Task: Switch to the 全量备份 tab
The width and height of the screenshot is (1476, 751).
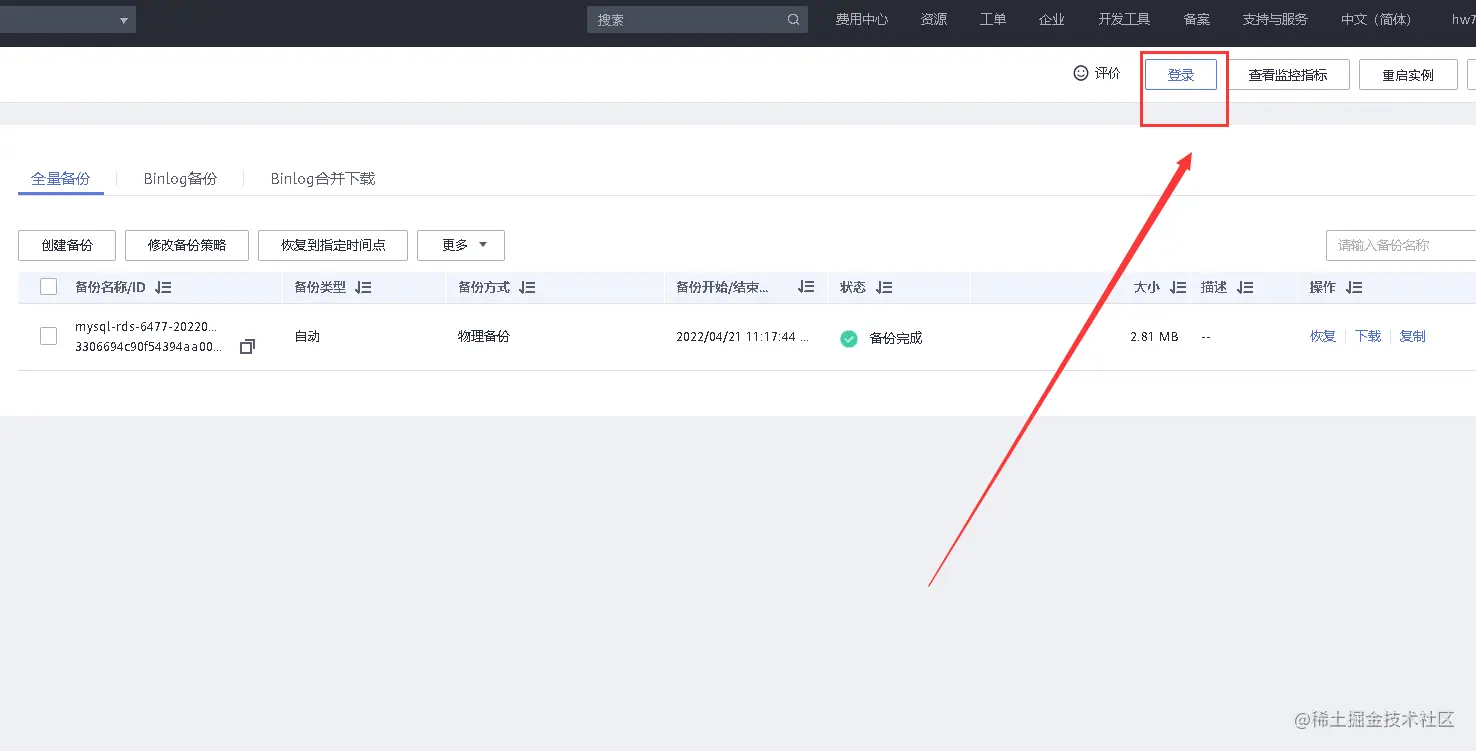Action: click(60, 178)
